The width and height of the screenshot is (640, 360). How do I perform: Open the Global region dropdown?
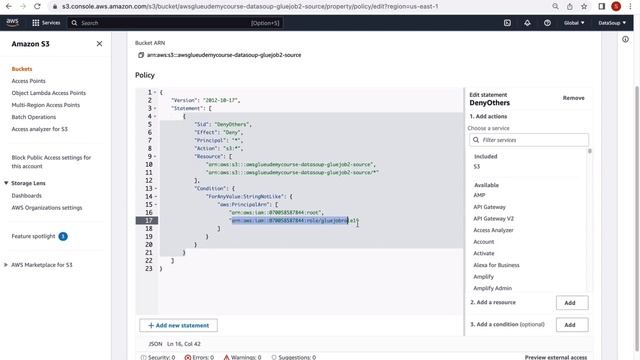click(574, 23)
